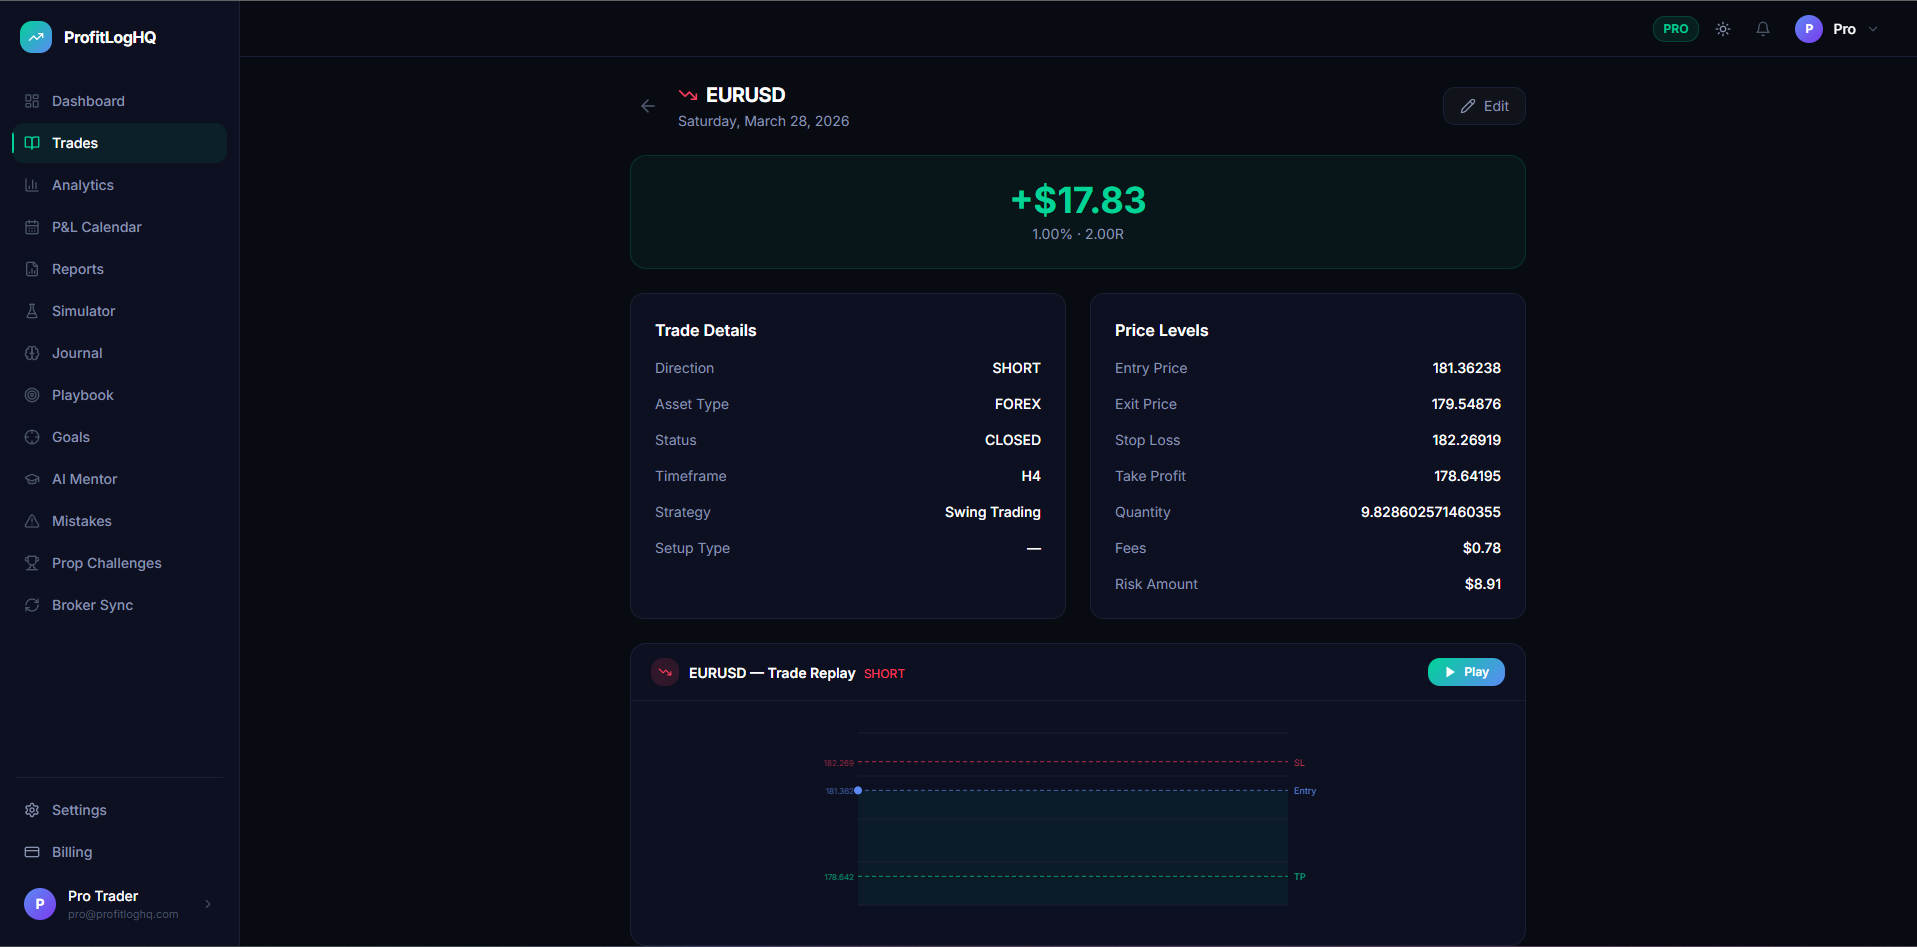
Task: Click the AI Mentor brain icon
Action: click(33, 479)
